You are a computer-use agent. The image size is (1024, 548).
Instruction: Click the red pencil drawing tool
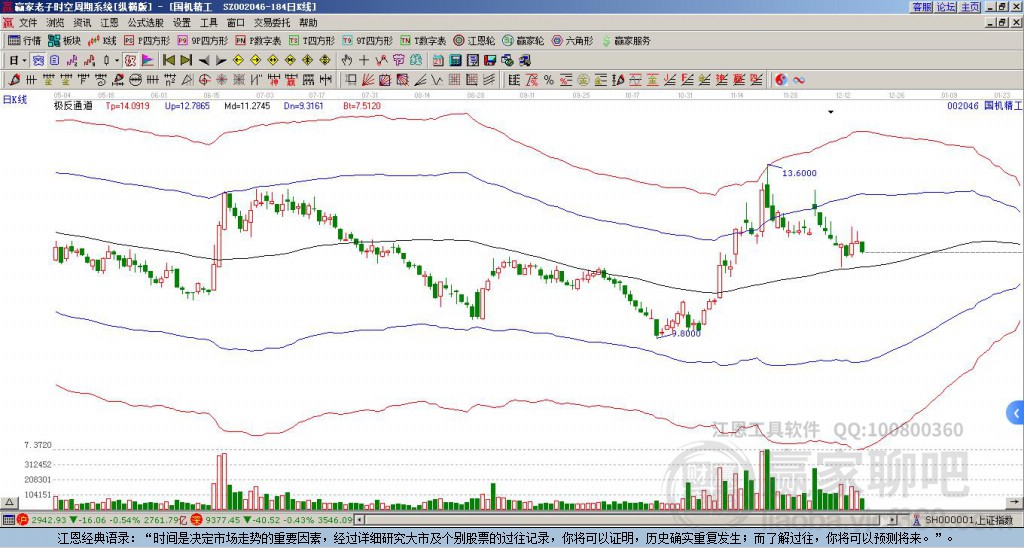click(13, 80)
